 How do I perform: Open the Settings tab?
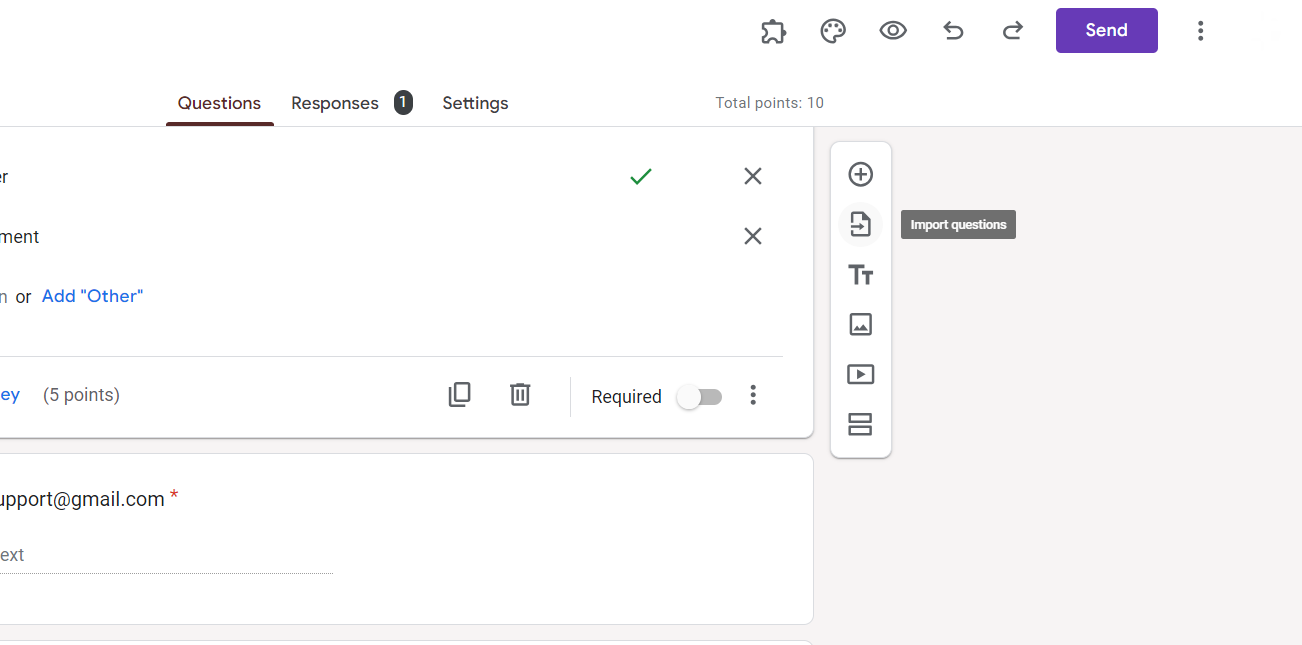[x=475, y=103]
